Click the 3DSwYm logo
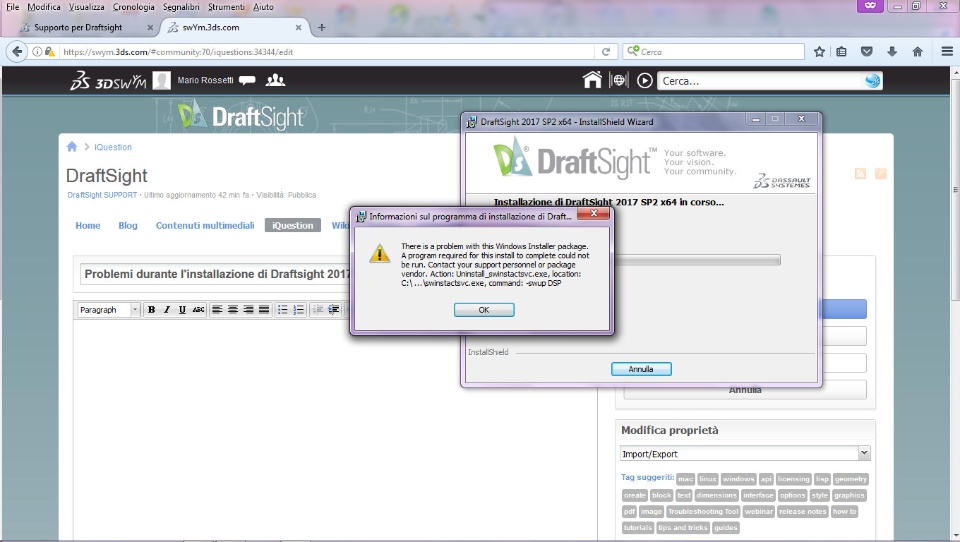The height and width of the screenshot is (542, 960). click(108, 80)
